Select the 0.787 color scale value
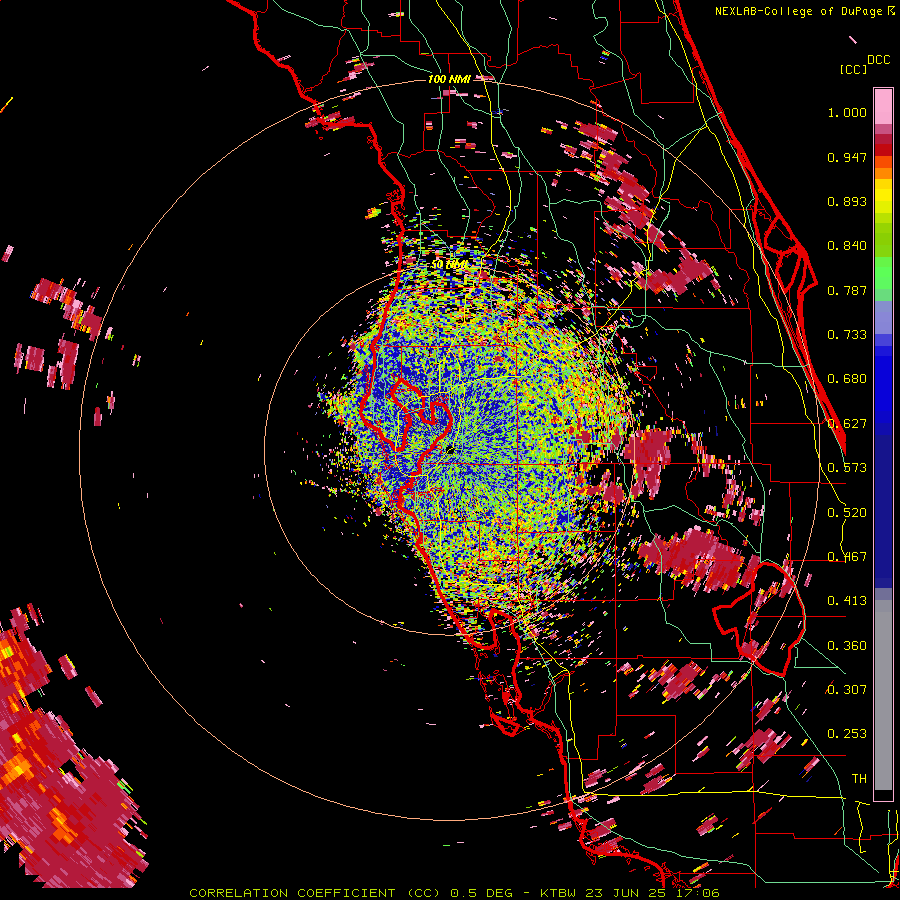The image size is (900, 900). (x=847, y=290)
